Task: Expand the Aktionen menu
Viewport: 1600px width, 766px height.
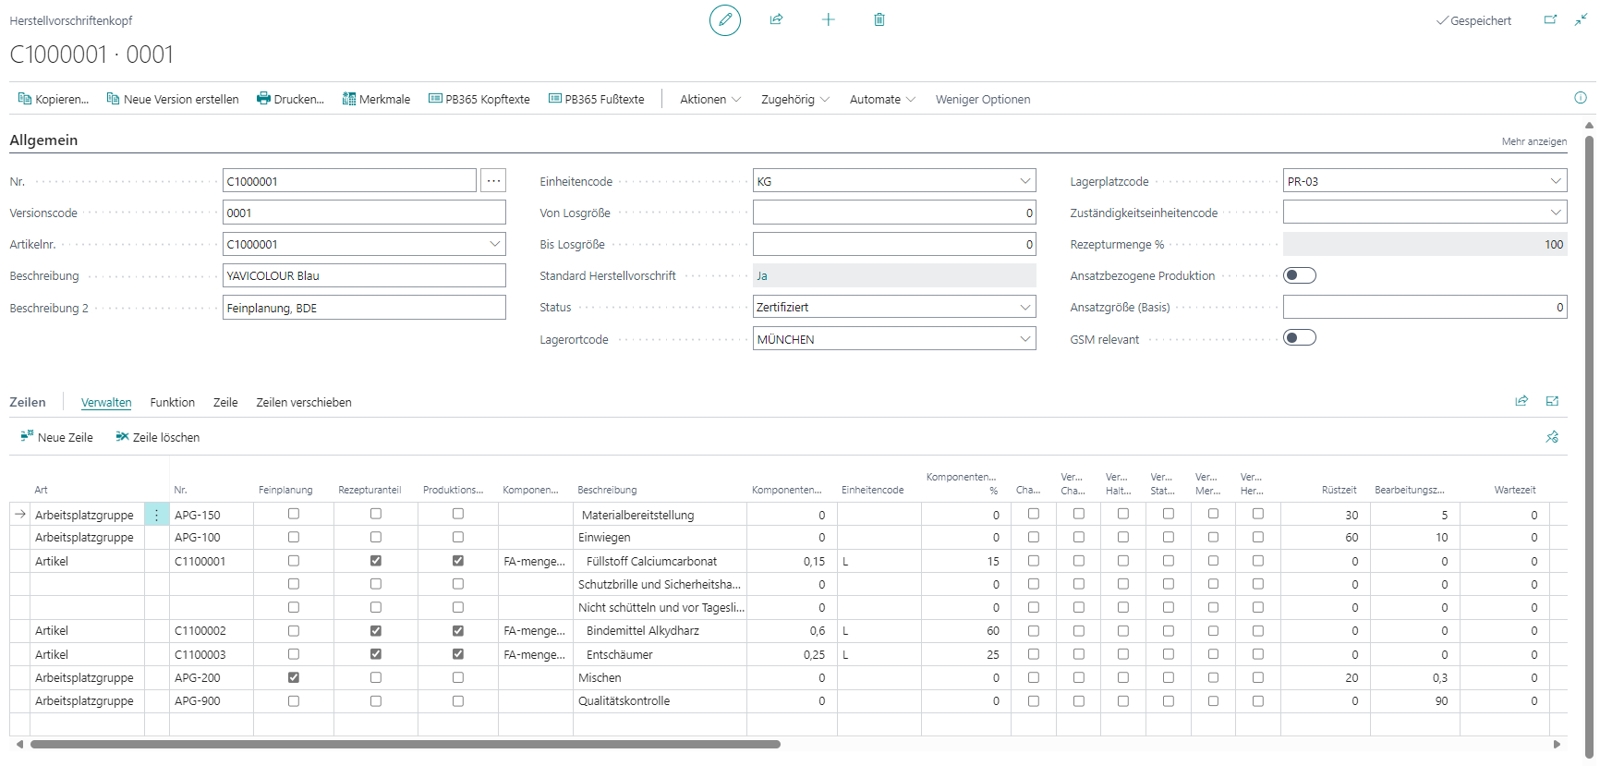Action: pyautogui.click(x=710, y=99)
